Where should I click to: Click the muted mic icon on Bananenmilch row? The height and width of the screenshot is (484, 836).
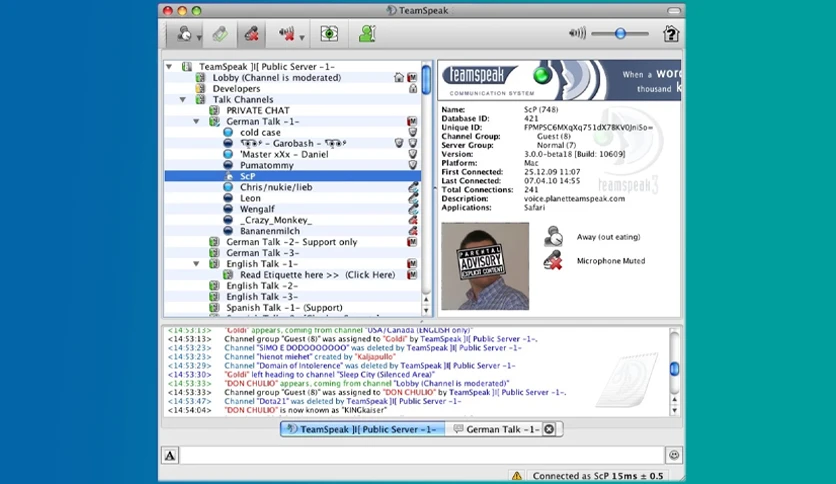(x=413, y=231)
